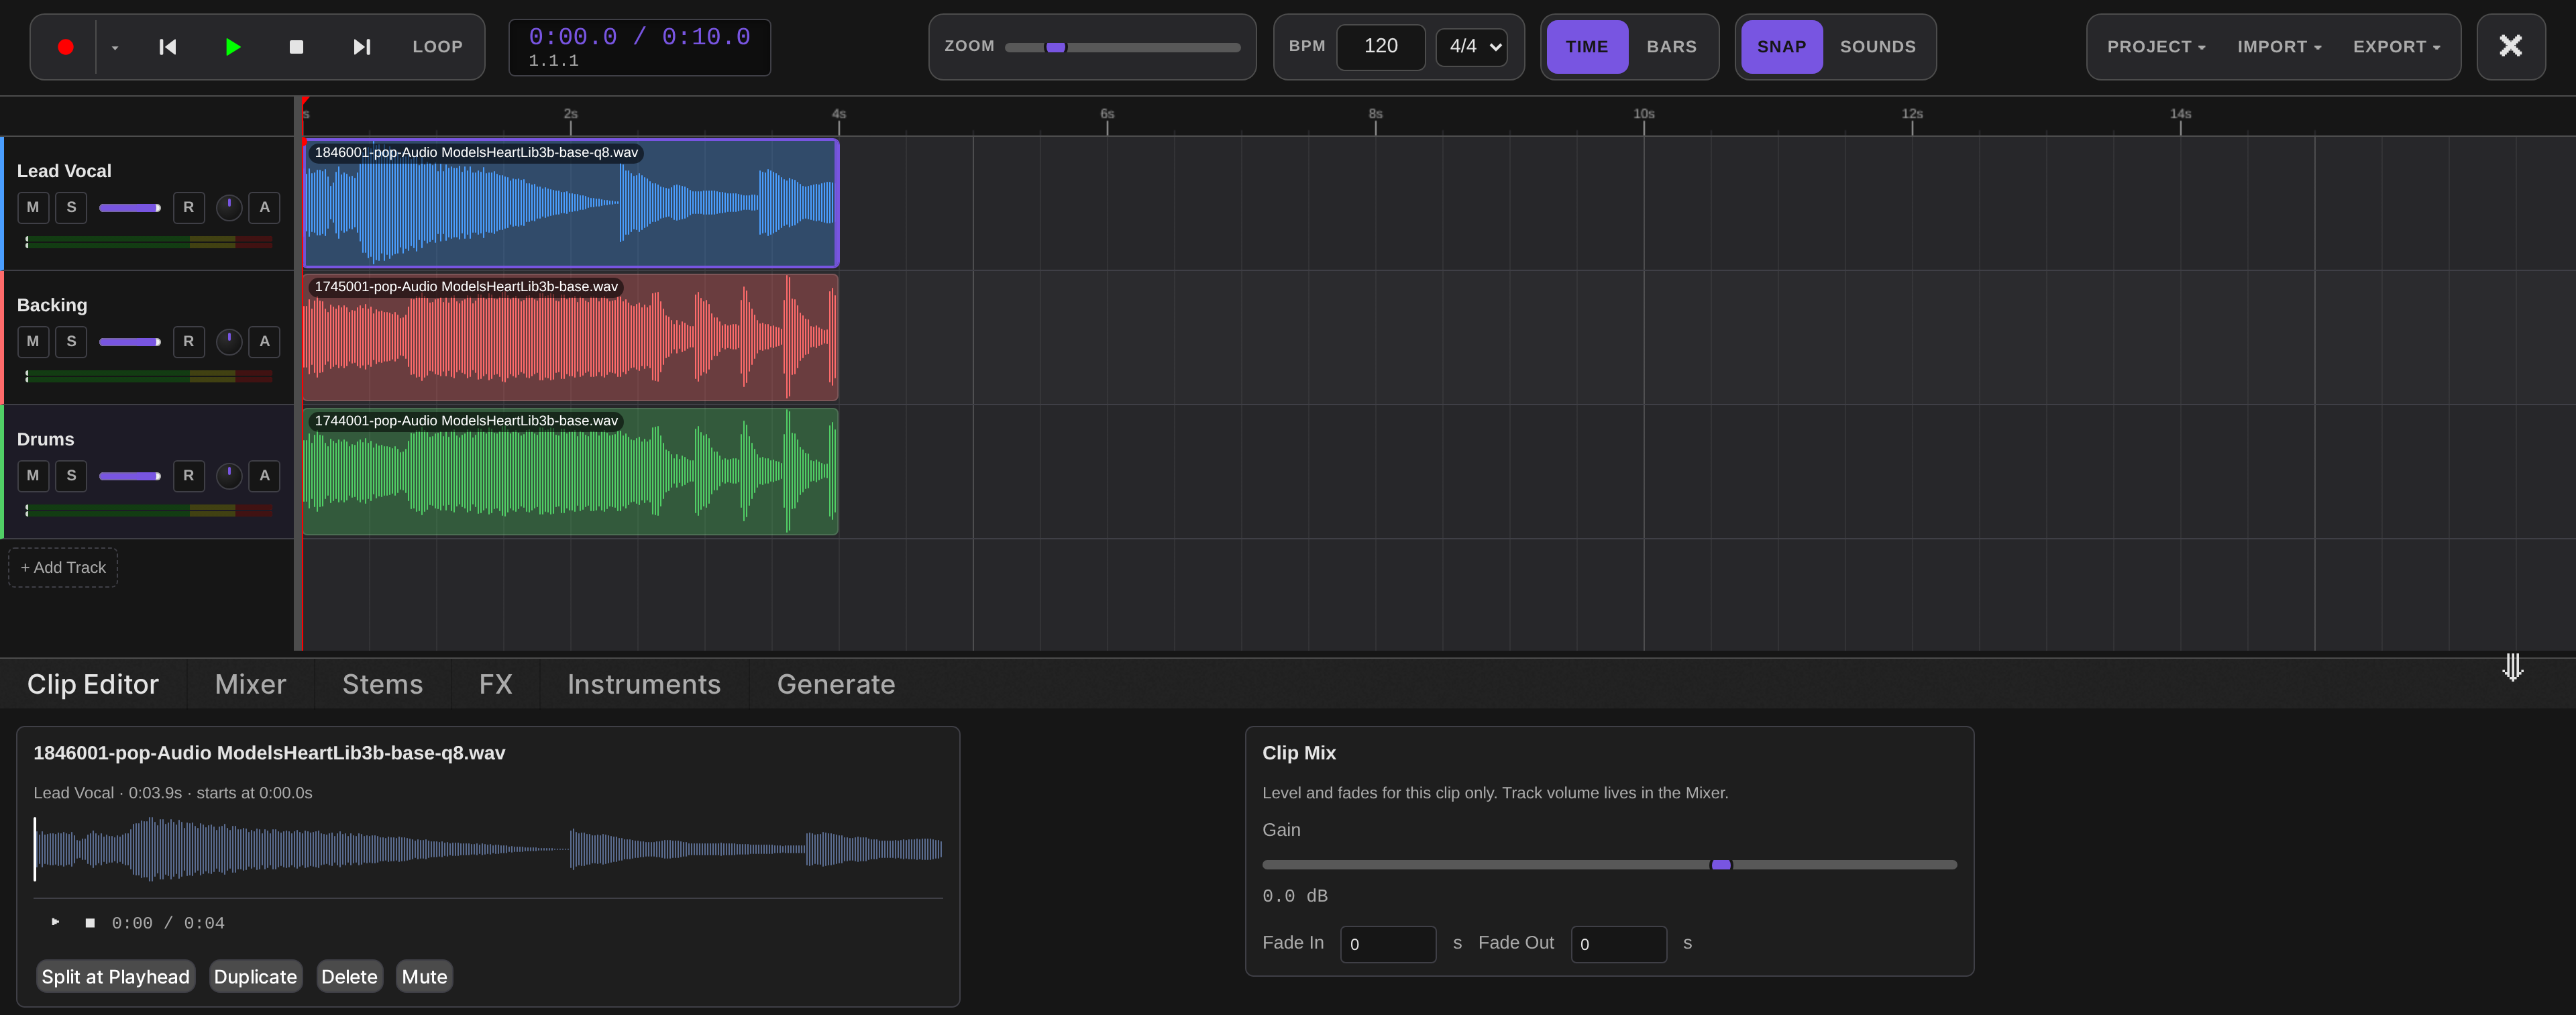
Task: Solo the Lead Vocal track
Action: click(71, 207)
